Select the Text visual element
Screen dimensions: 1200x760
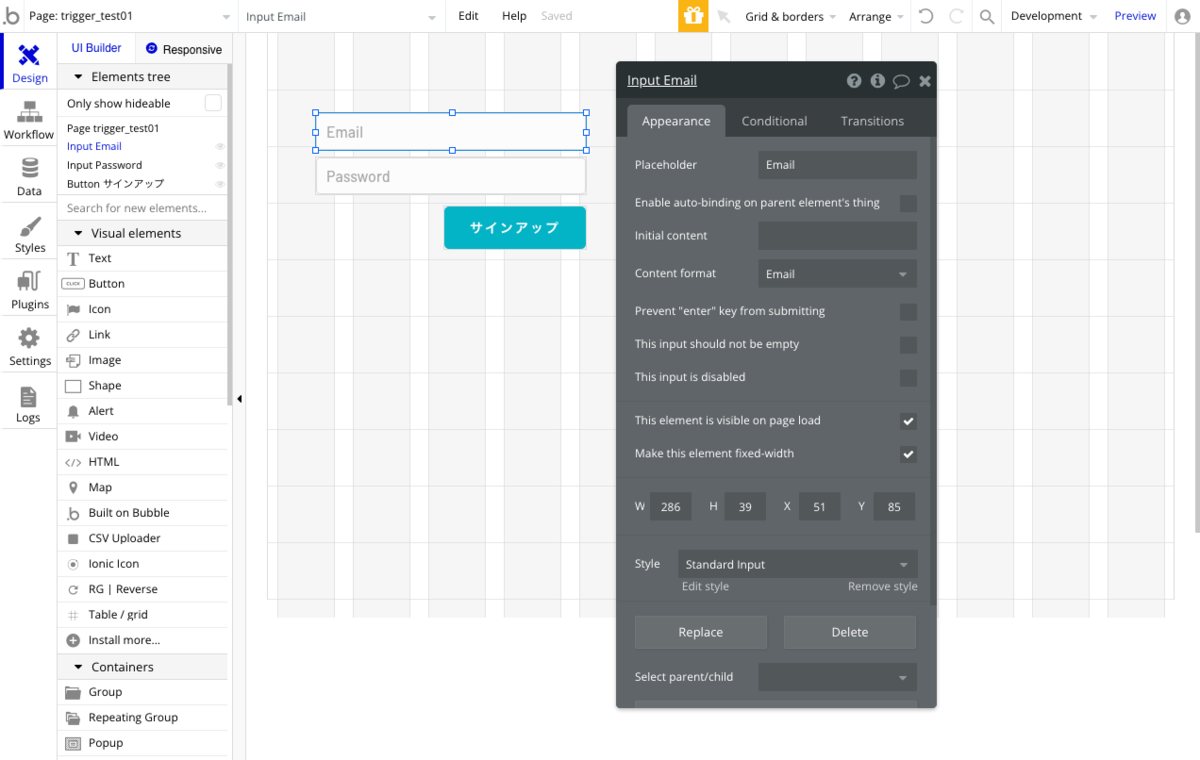(x=142, y=258)
